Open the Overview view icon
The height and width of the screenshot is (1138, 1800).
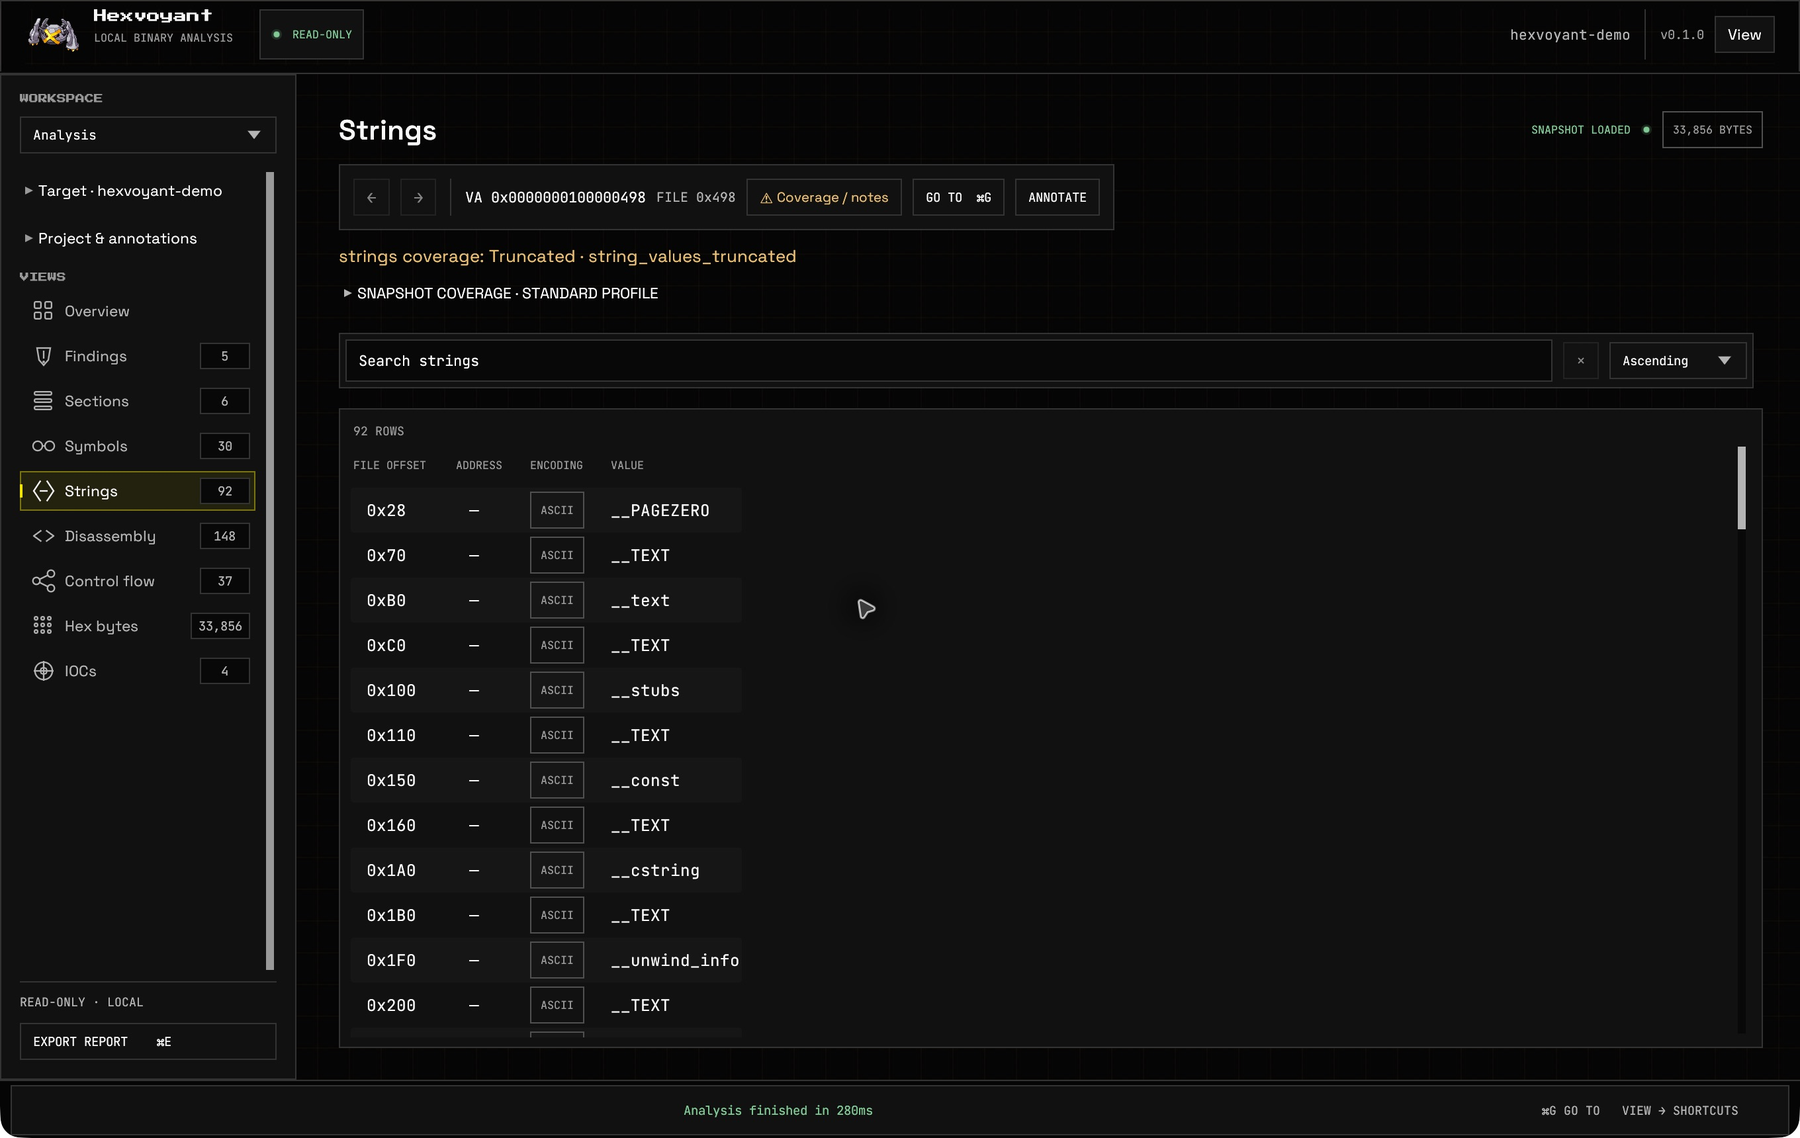[43, 311]
